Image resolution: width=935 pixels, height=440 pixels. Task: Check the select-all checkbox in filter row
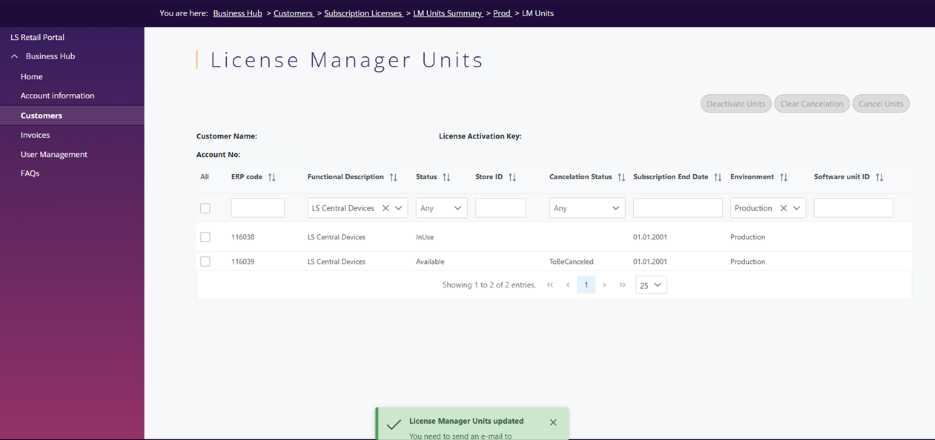tap(205, 208)
